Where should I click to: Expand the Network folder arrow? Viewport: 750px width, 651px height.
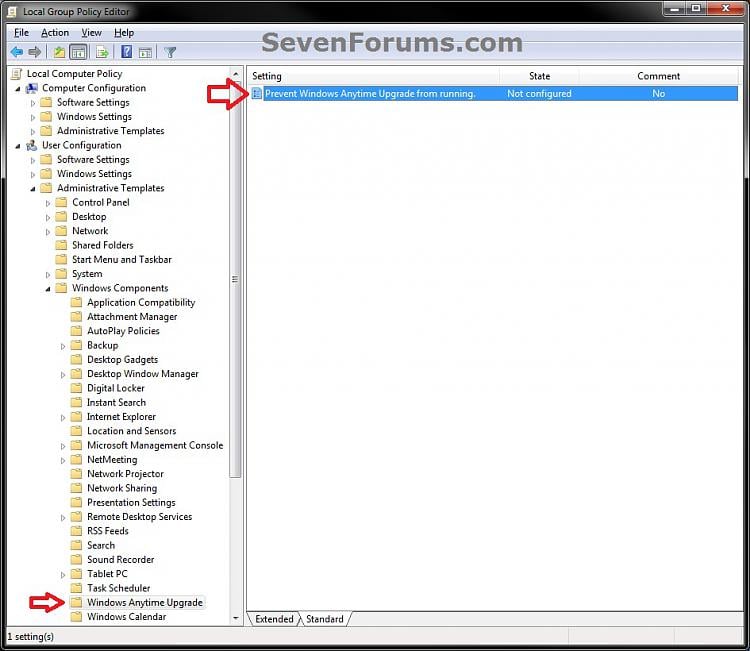pos(48,232)
